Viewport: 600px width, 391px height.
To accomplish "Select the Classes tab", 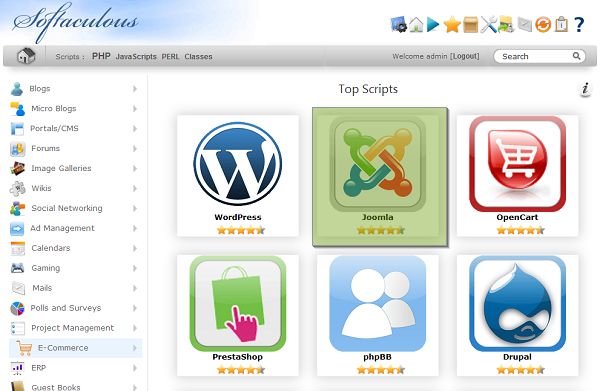I will coord(198,57).
